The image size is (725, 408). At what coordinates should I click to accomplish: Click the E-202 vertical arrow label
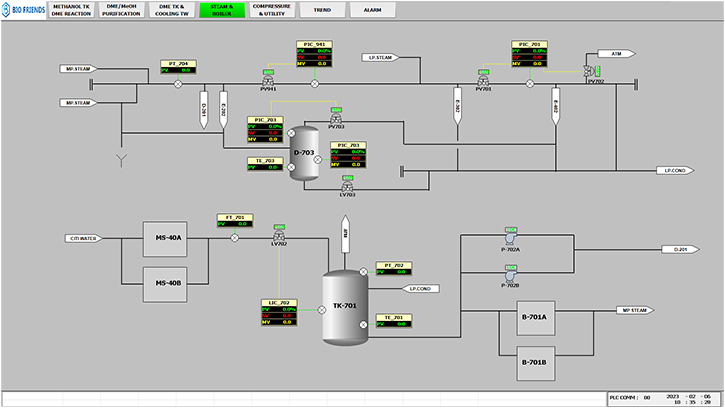point(223,110)
